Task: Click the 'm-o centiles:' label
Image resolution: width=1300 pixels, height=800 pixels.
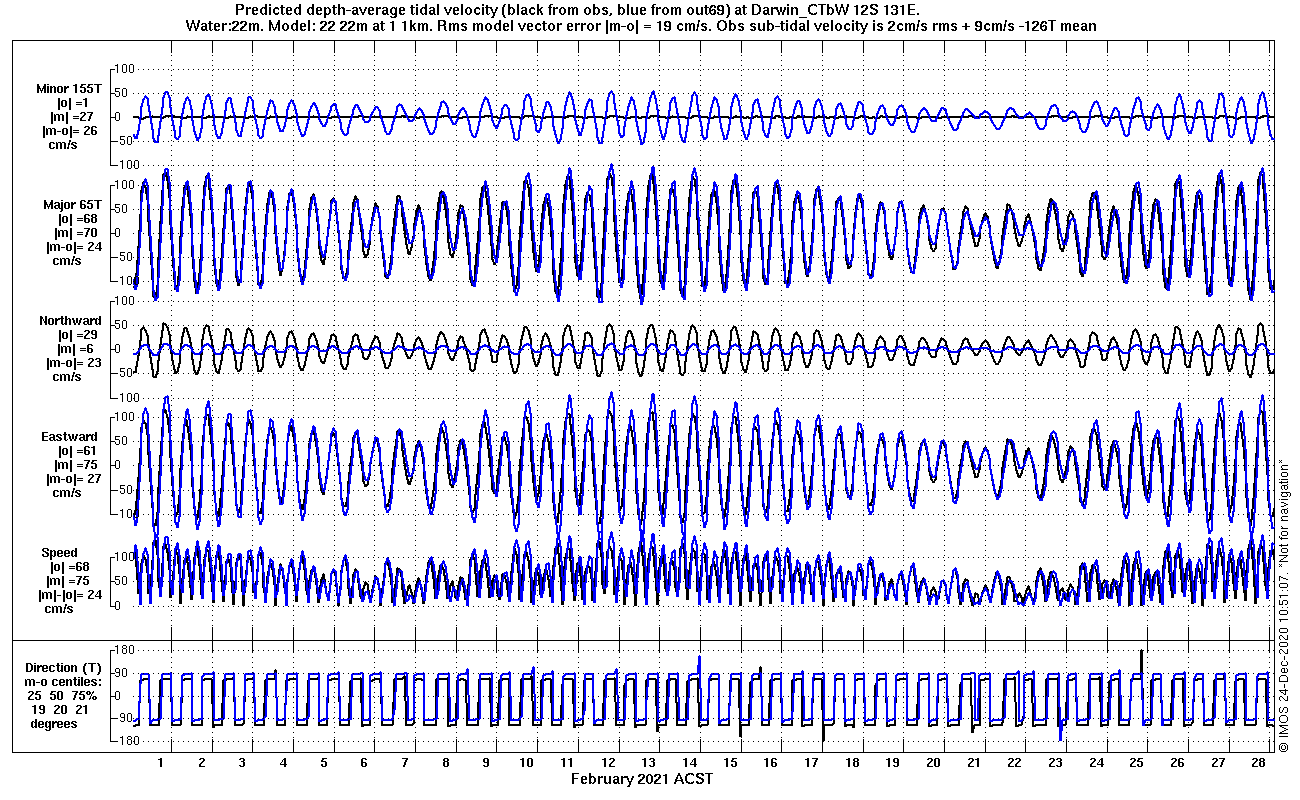Action: coord(64,681)
